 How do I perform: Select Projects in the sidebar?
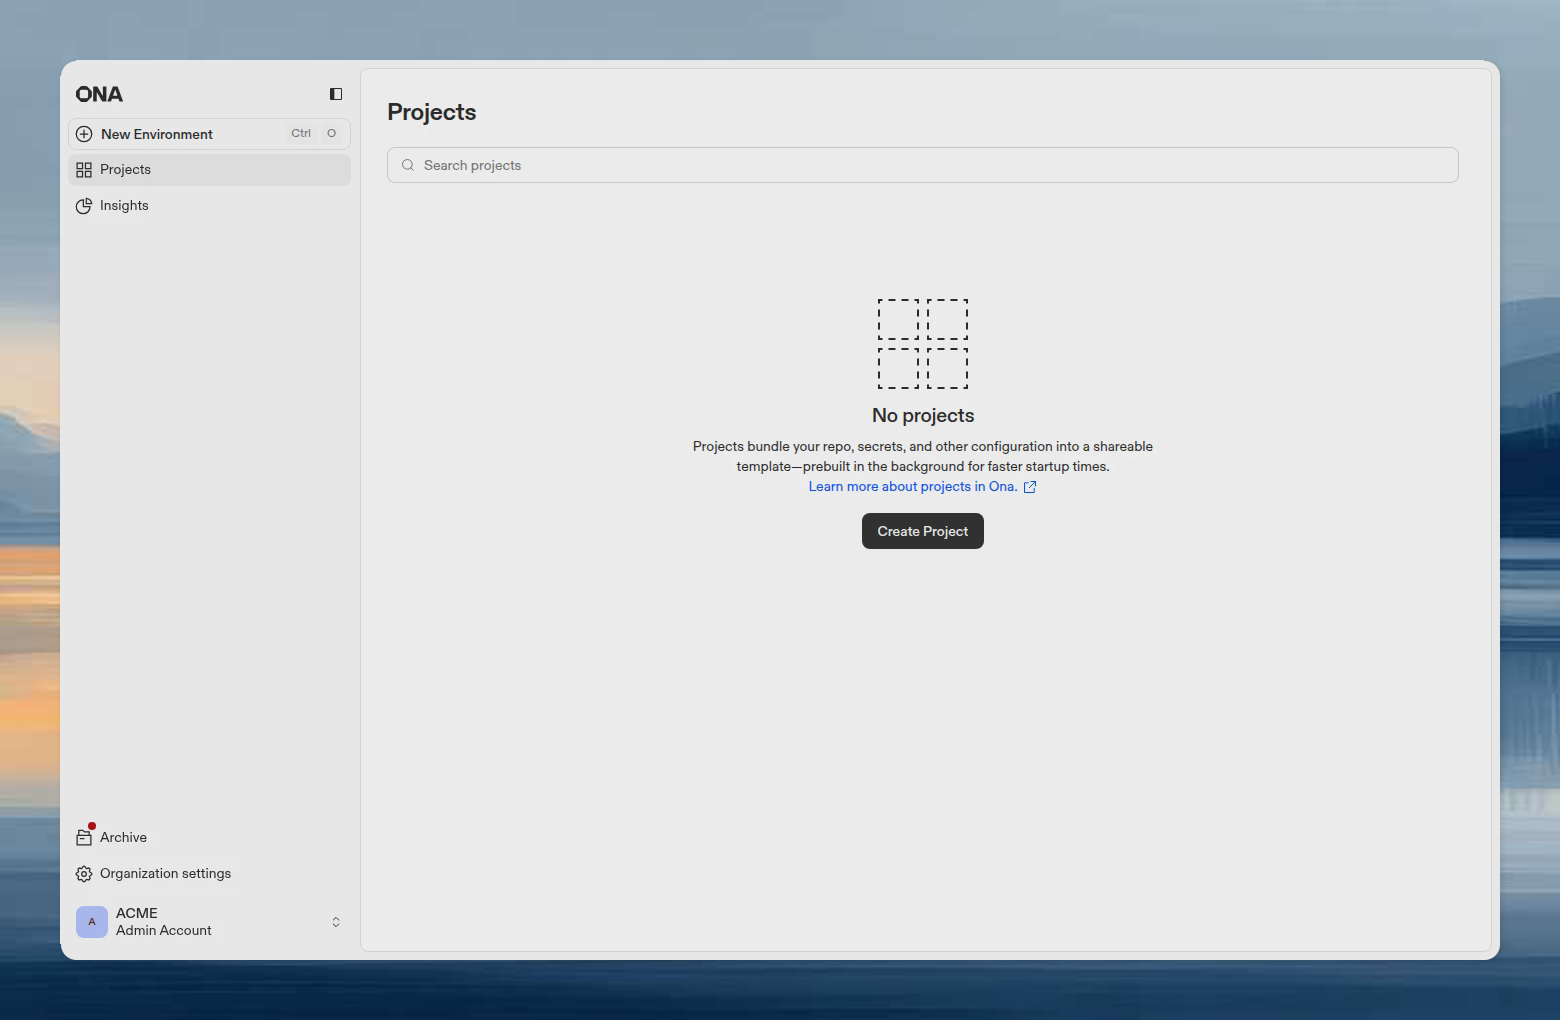tap(125, 169)
